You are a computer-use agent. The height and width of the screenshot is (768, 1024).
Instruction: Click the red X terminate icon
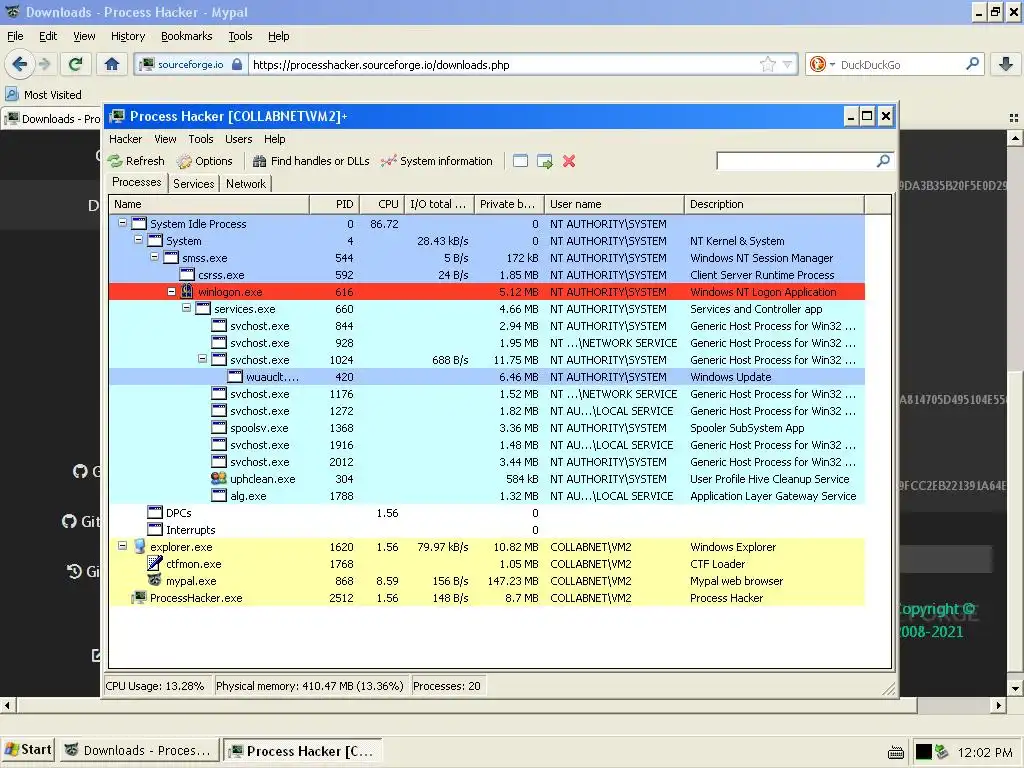569,161
